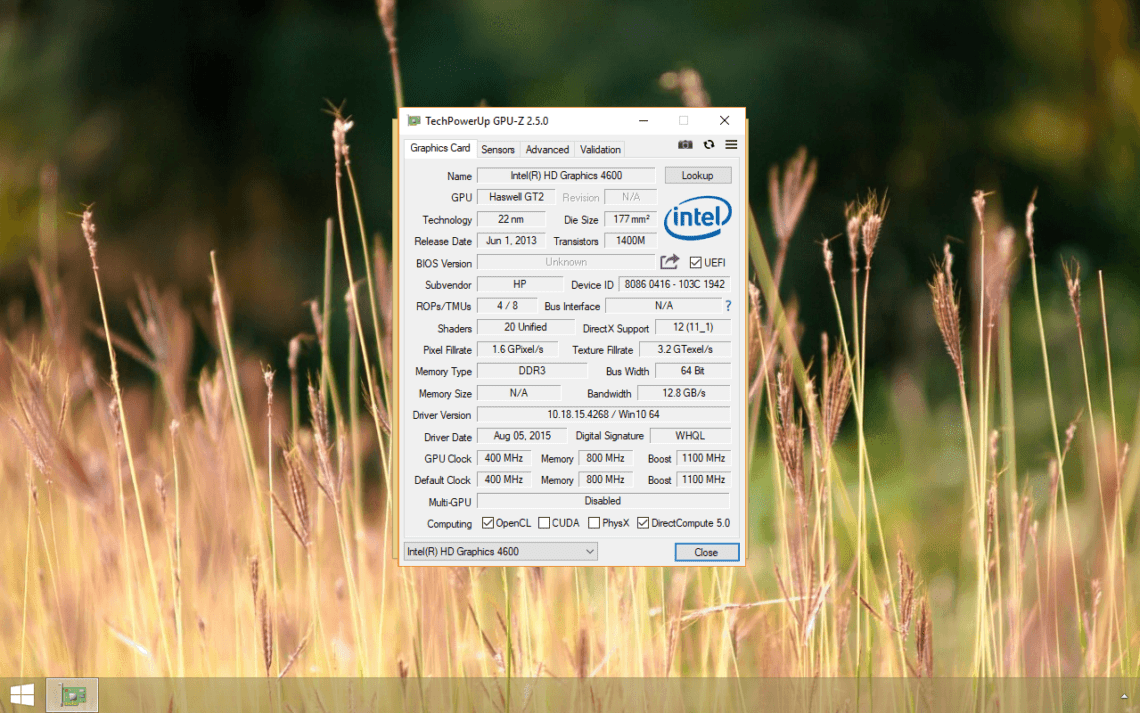Screen dimensions: 1140x713
Task: Click the GPU-Z icon in the title bar
Action: pos(414,120)
